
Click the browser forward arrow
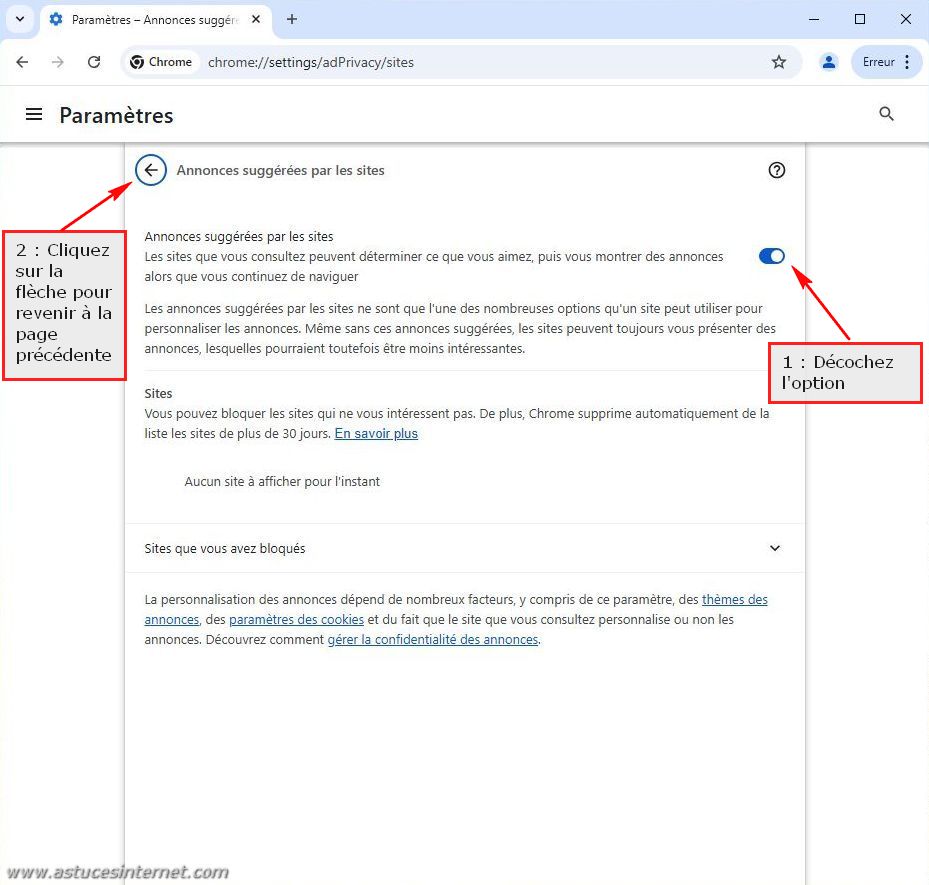57,62
